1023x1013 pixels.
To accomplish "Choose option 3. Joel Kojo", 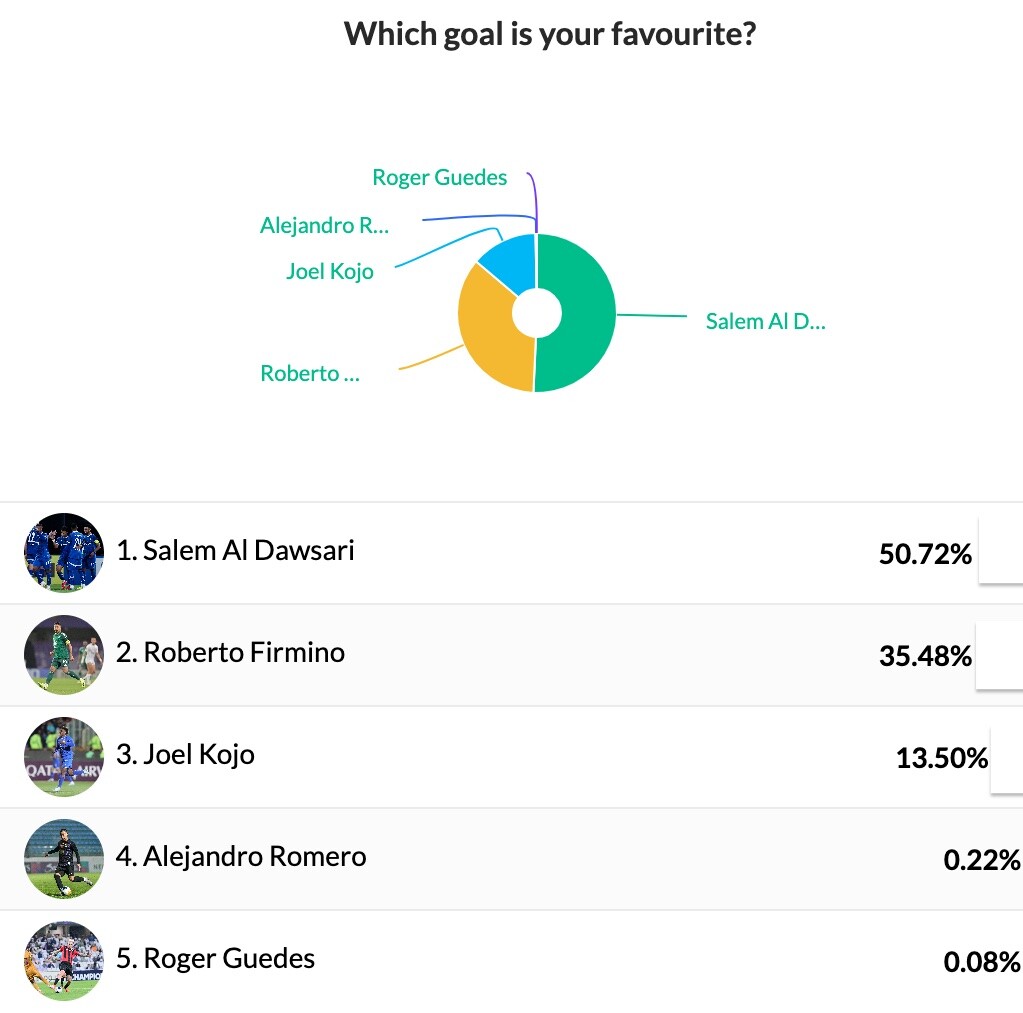I will (512, 757).
